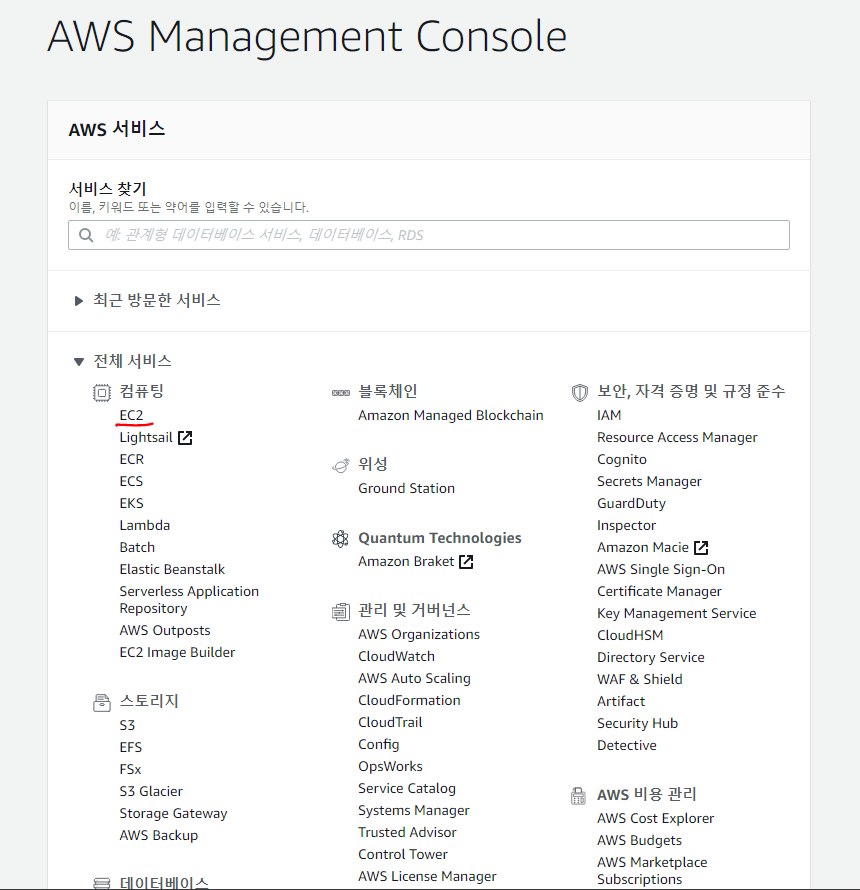Click the Quantum Technologies atom icon
Image resolution: width=860 pixels, height=890 pixels.
(x=340, y=539)
